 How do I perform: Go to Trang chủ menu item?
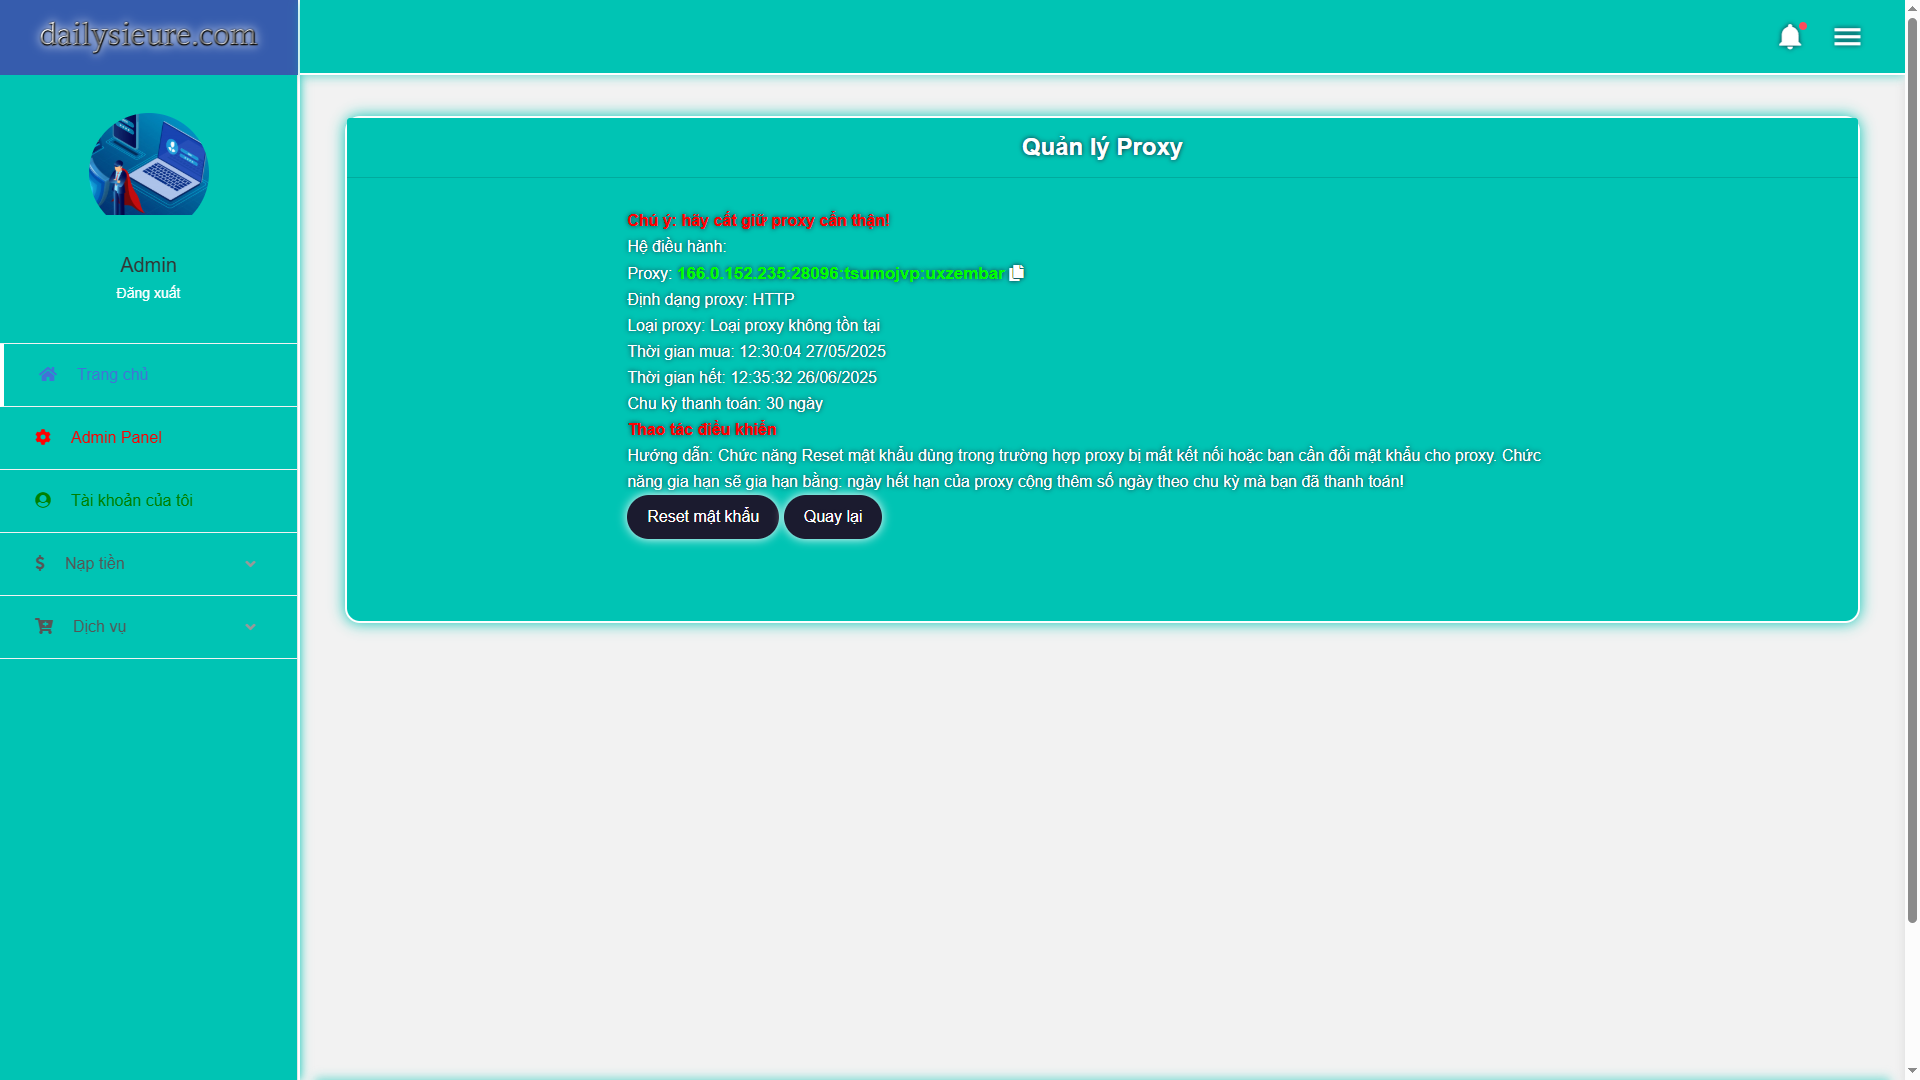(x=150, y=375)
